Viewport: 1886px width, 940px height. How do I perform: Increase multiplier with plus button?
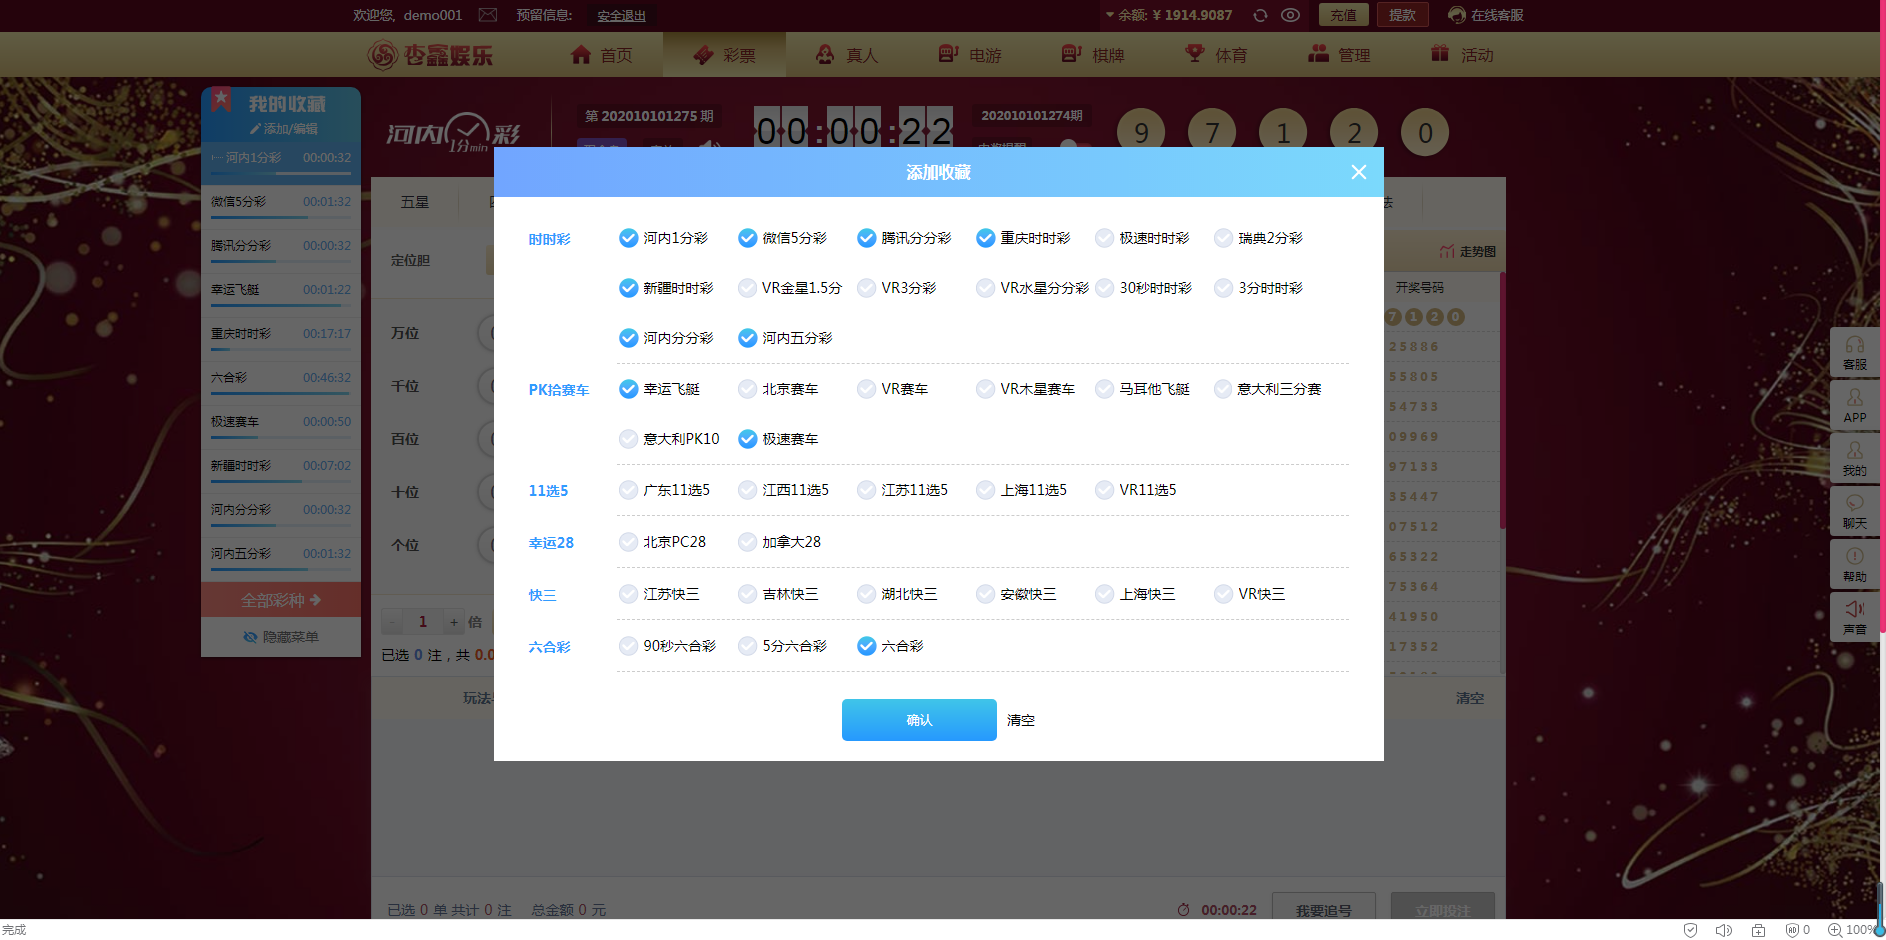pyautogui.click(x=454, y=622)
